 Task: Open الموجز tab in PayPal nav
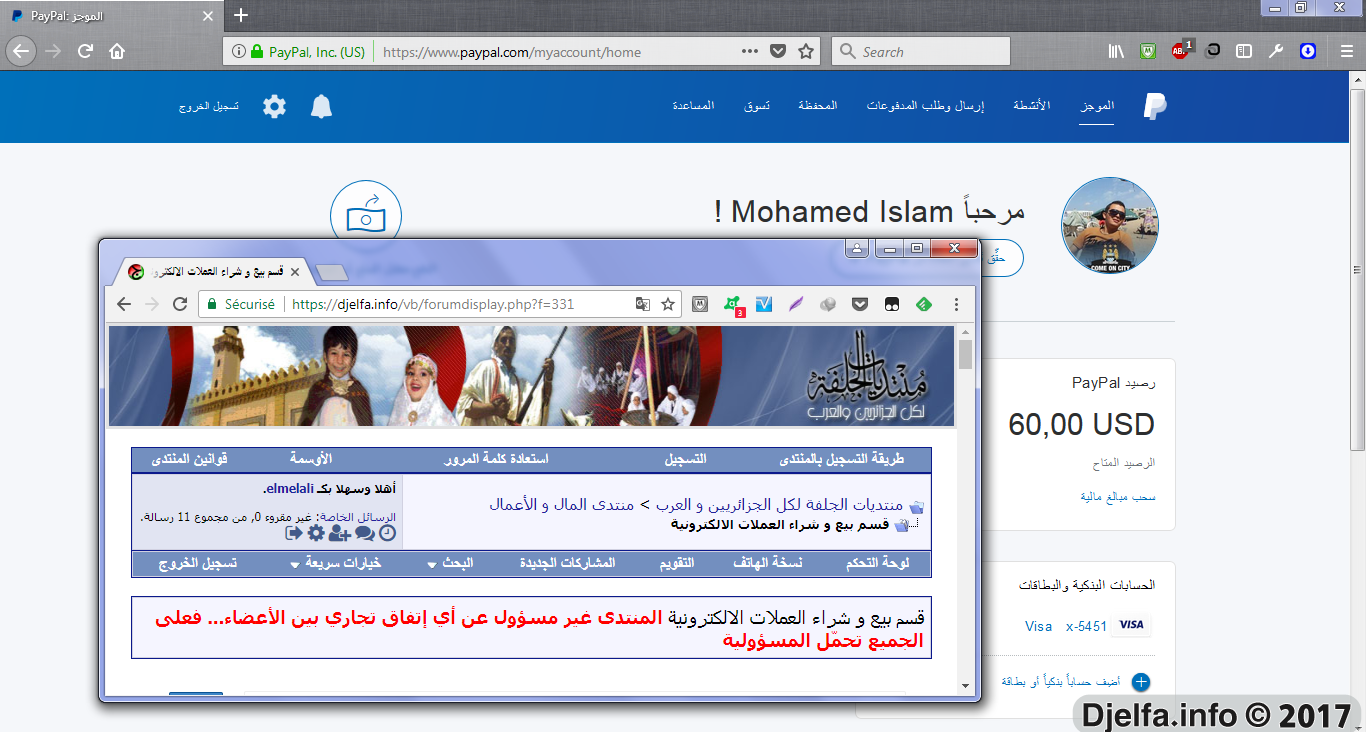[x=1097, y=106]
